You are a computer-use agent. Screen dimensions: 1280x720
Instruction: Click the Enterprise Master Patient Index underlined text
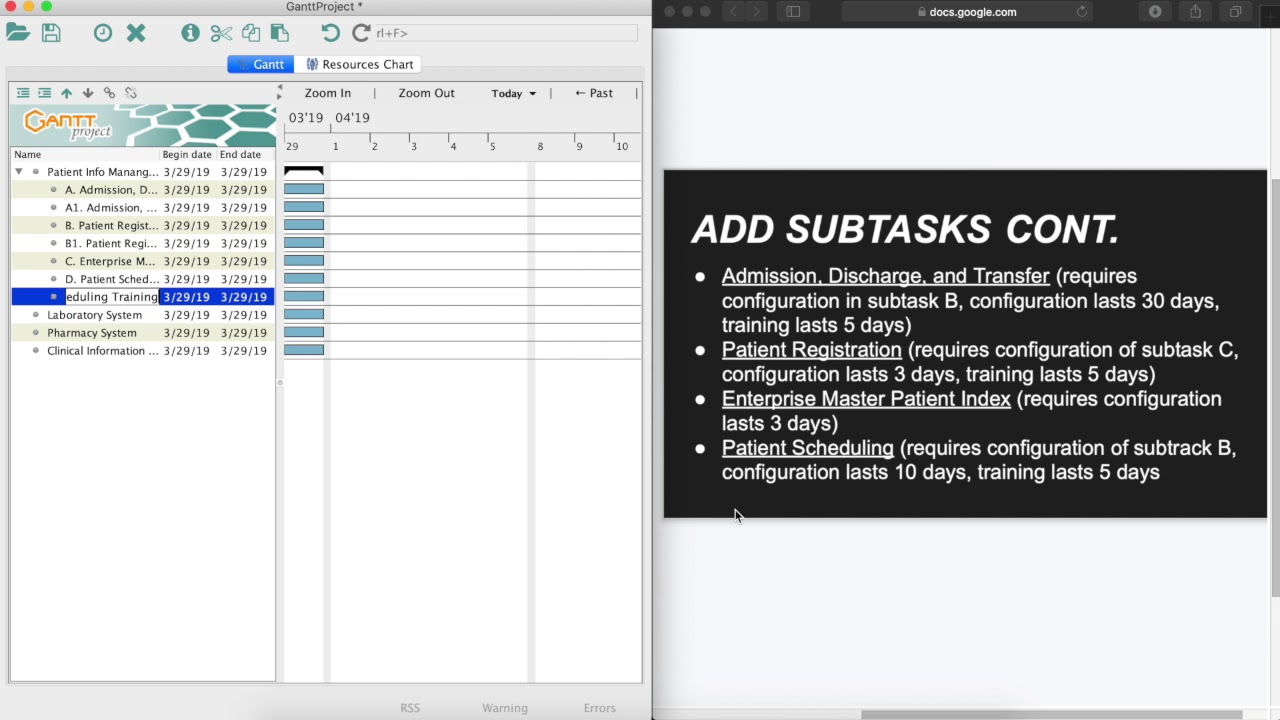866,399
